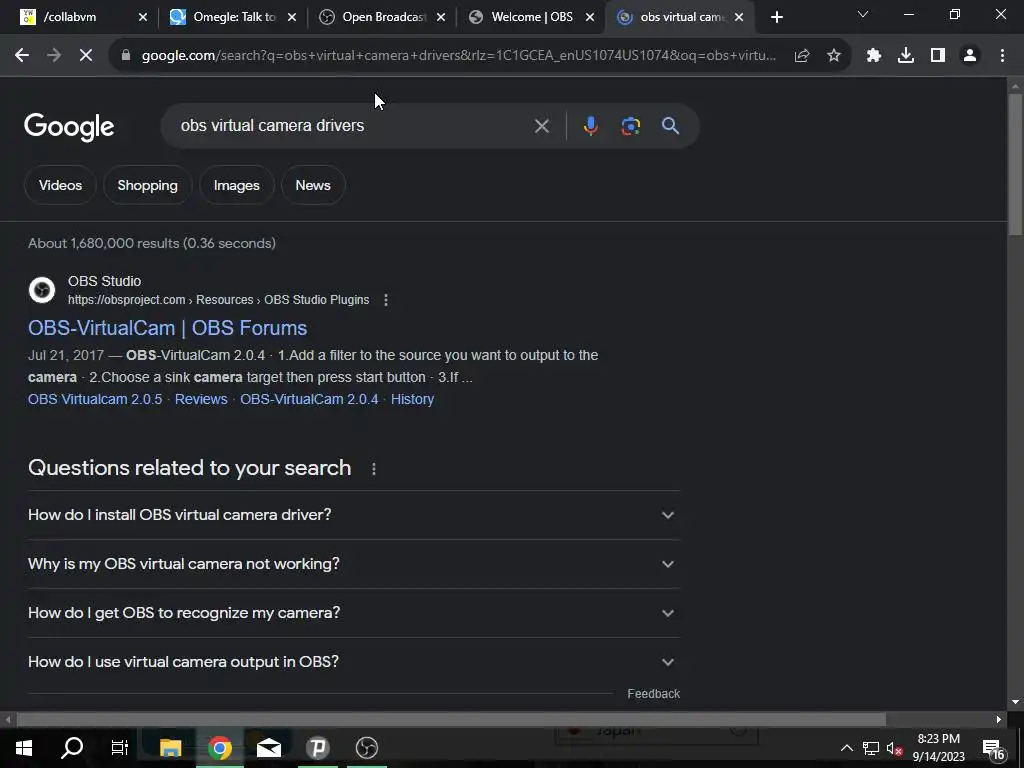This screenshot has width=1024, height=768.
Task: Open File Explorer from taskbar
Action: point(170,748)
